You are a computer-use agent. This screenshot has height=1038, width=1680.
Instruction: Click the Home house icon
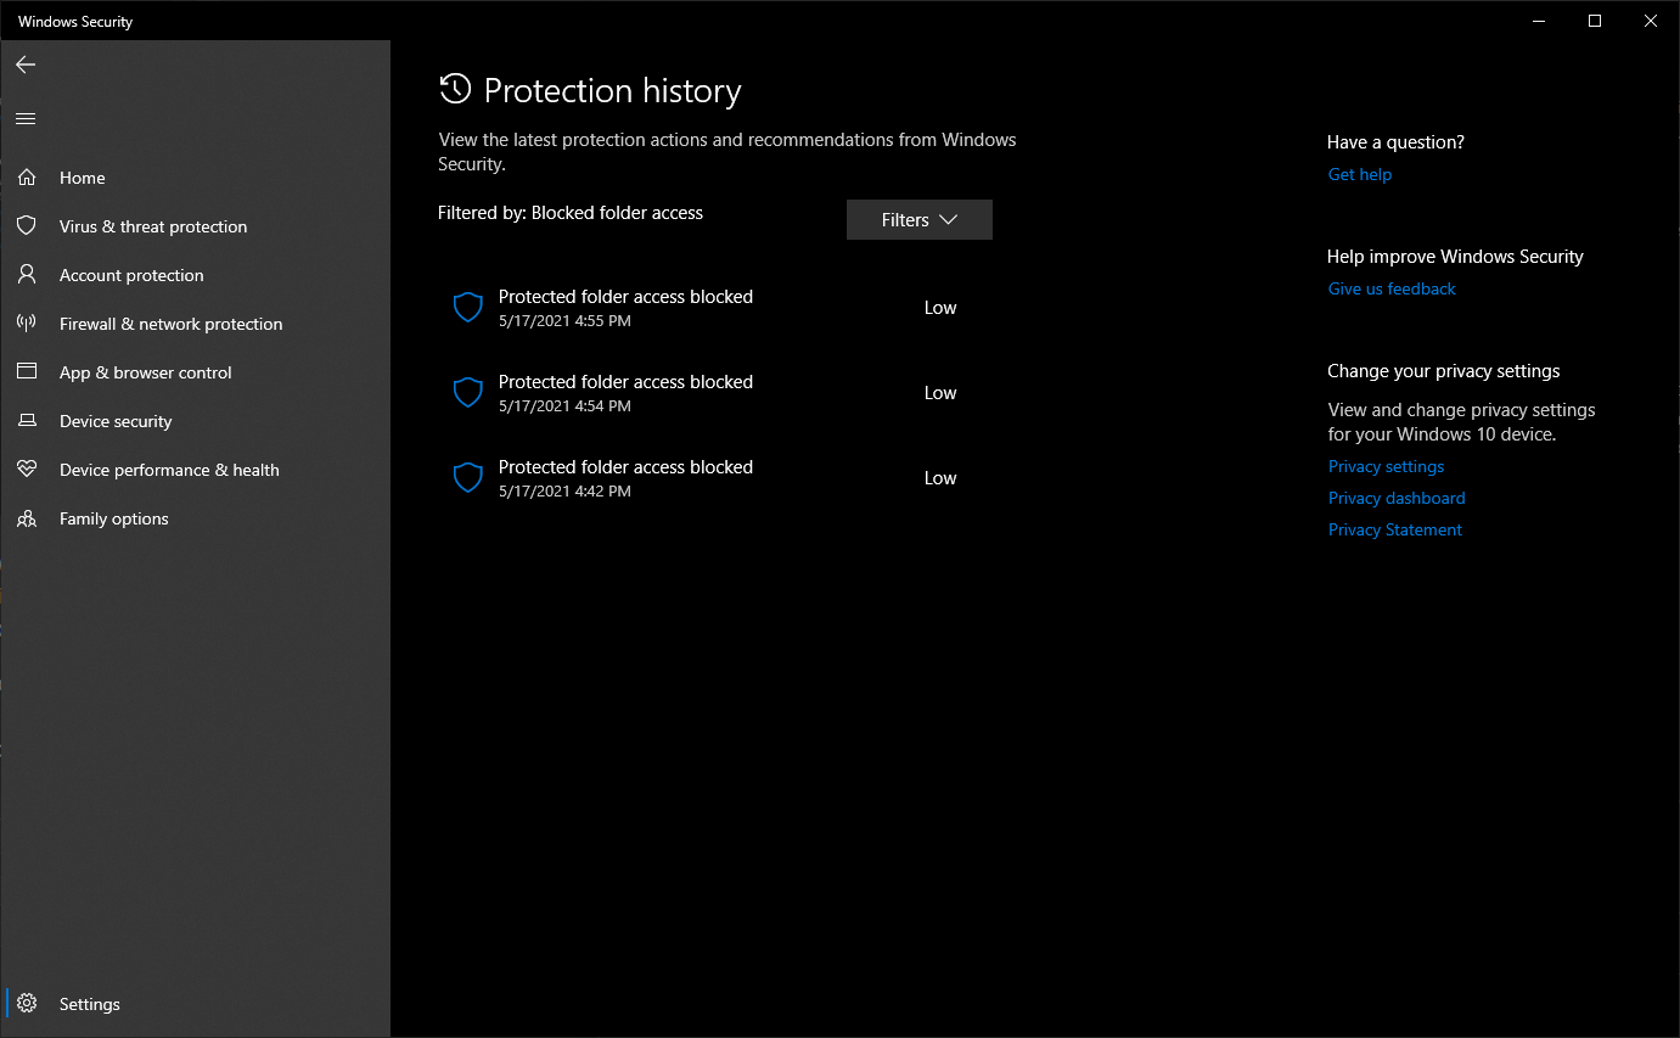coord(27,177)
